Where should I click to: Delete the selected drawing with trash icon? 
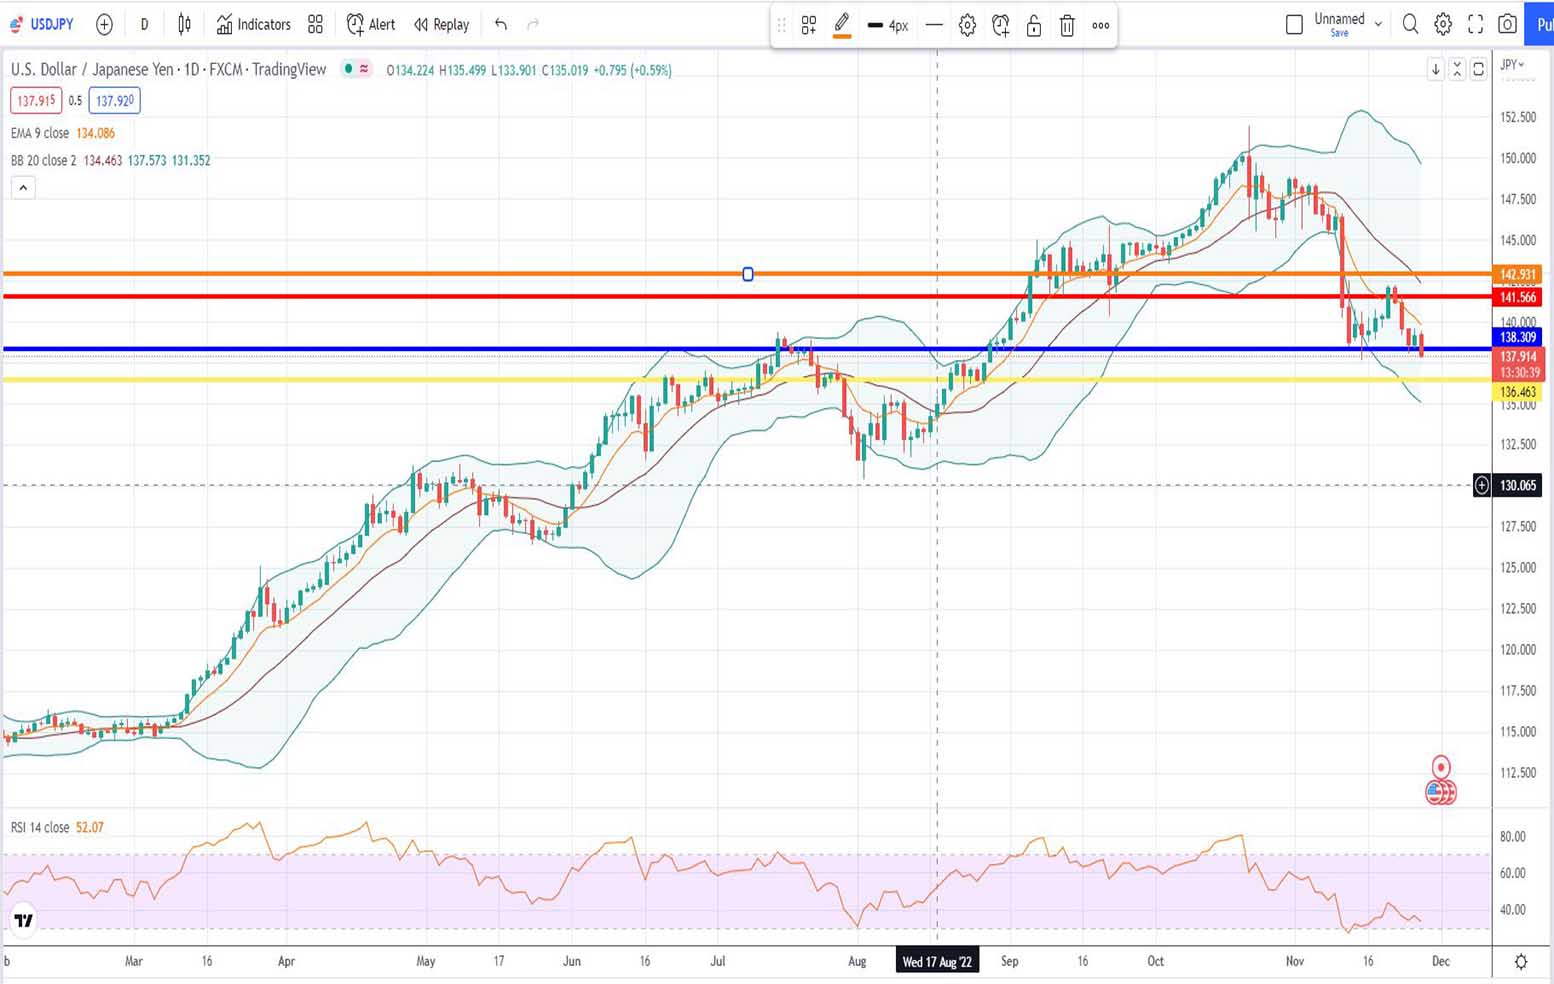(x=1067, y=26)
